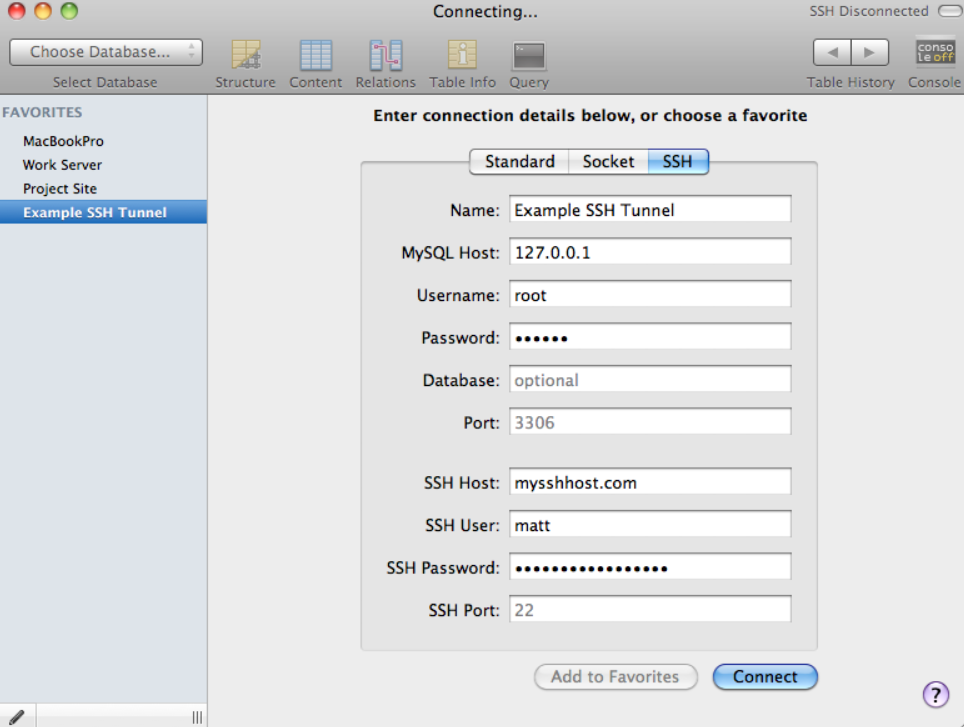Click the MySQL Host field
Image resolution: width=964 pixels, height=727 pixels.
(x=650, y=252)
